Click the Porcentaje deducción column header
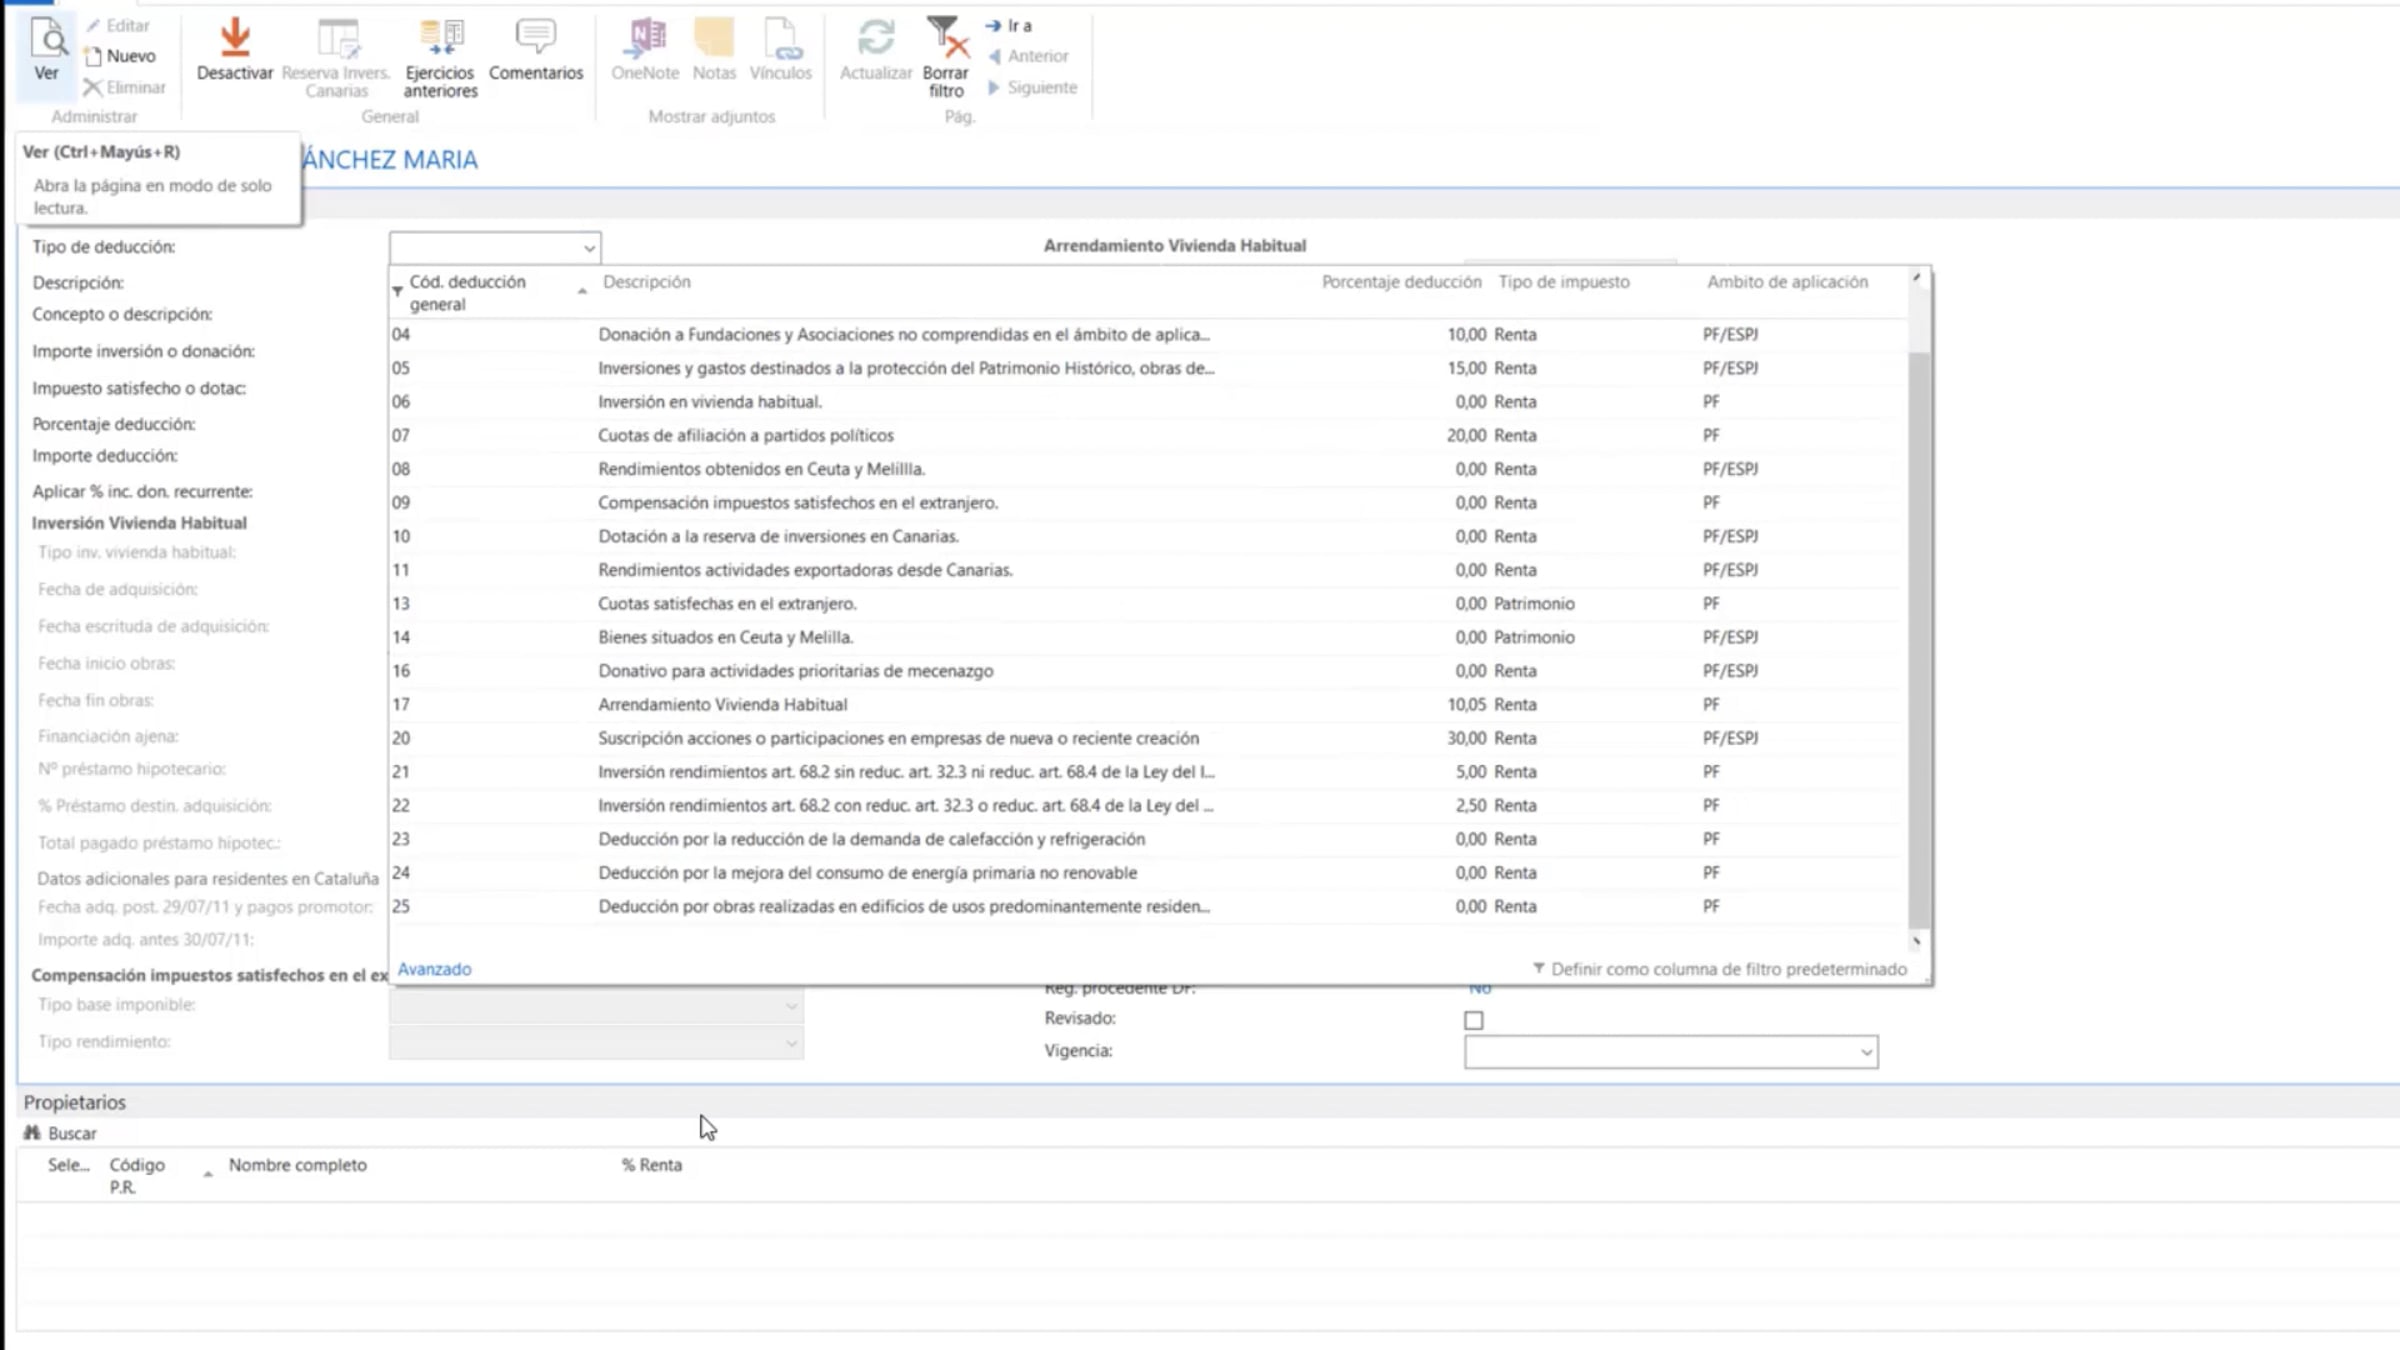 [1402, 282]
